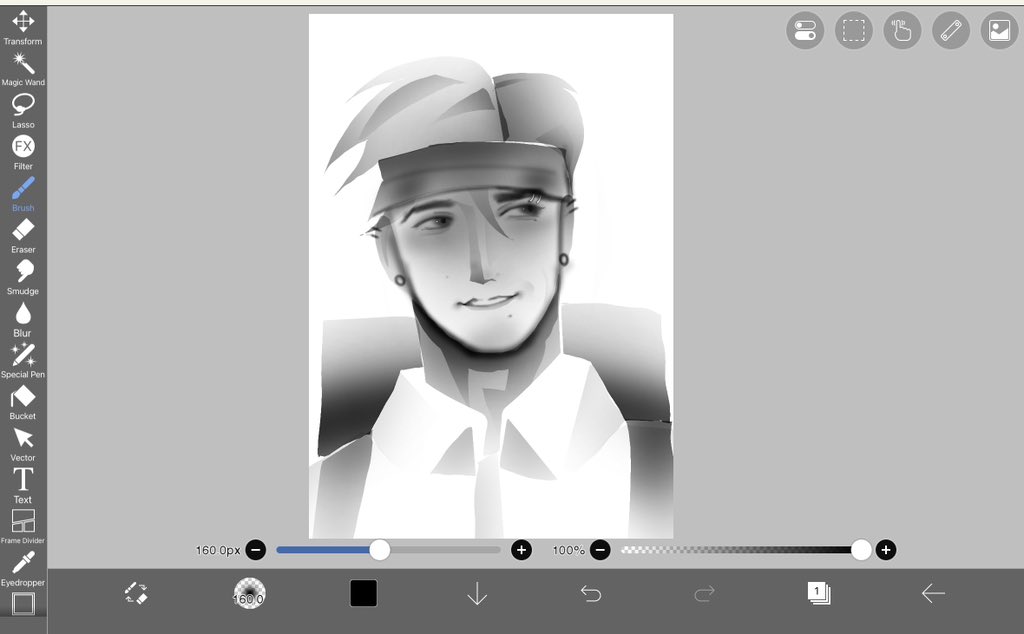The height and width of the screenshot is (634, 1024).
Task: Click the portrait drawing canvas
Action: pyautogui.click(x=491, y=276)
